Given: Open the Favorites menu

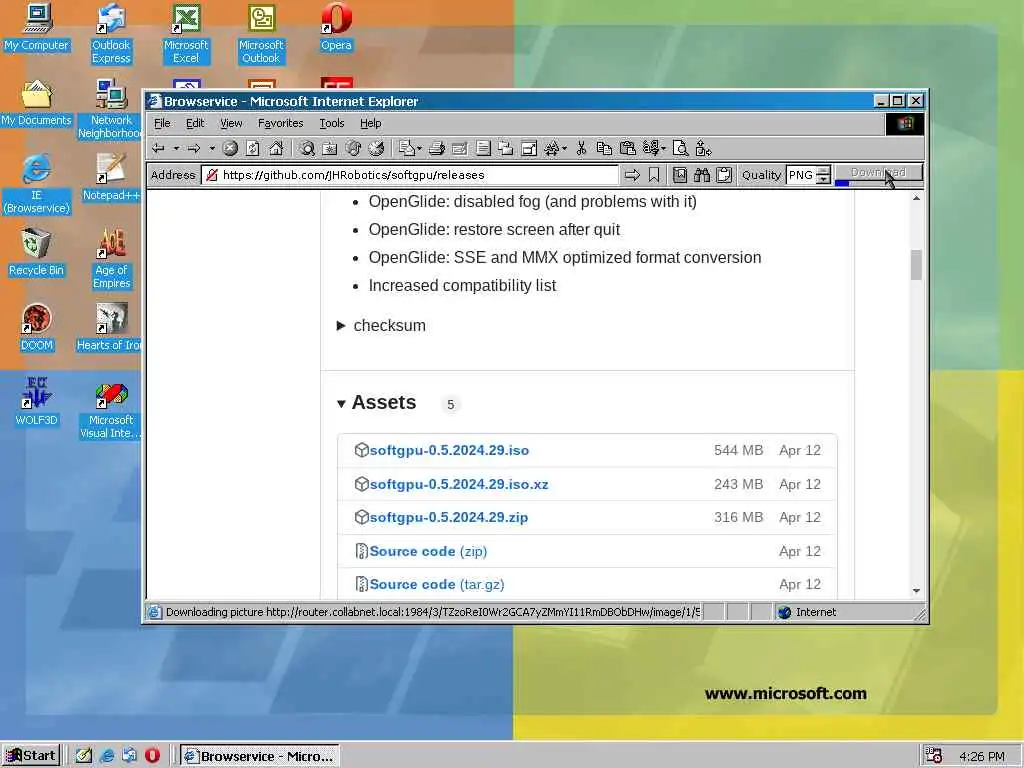Looking at the screenshot, I should point(281,123).
